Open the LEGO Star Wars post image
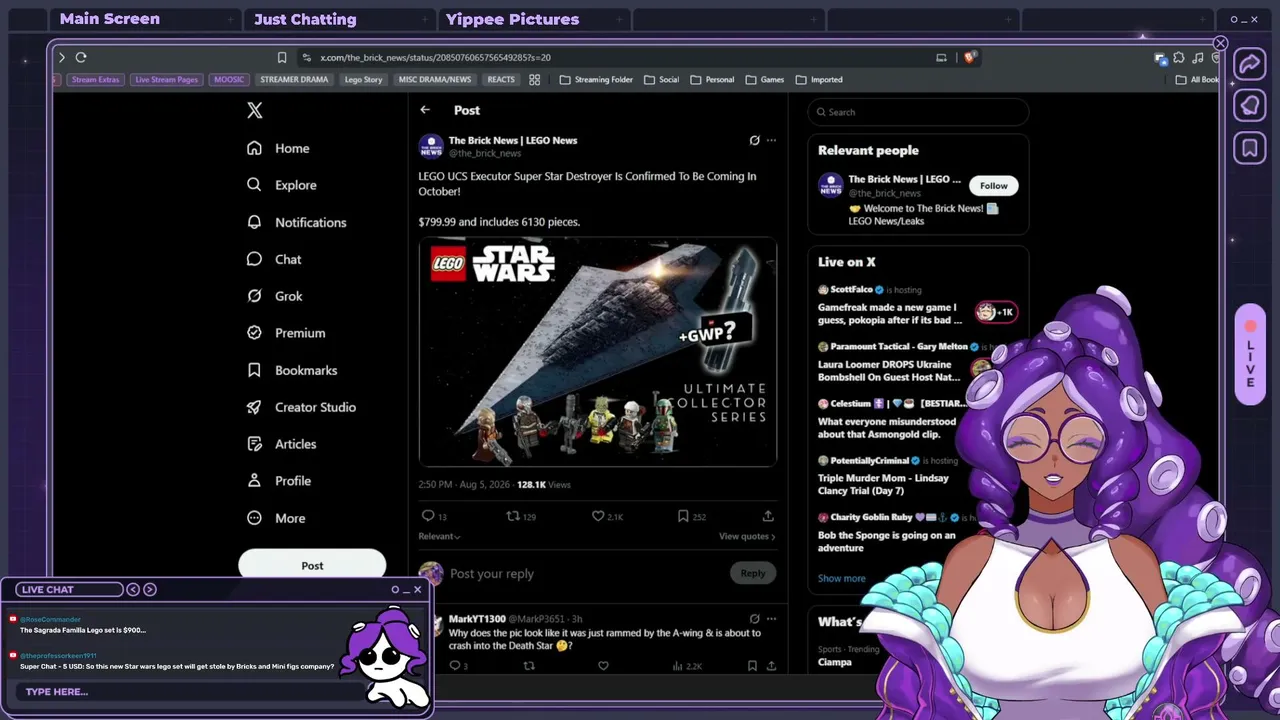 598,352
